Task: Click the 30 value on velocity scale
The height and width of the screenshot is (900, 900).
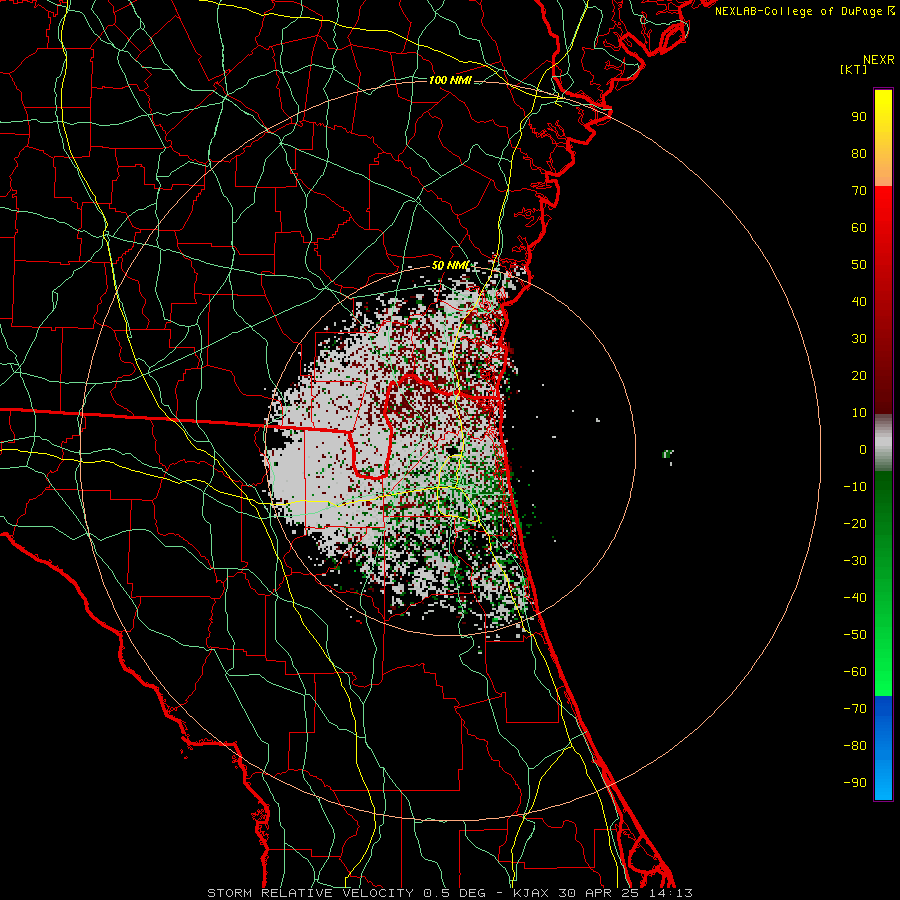Action: tap(859, 339)
